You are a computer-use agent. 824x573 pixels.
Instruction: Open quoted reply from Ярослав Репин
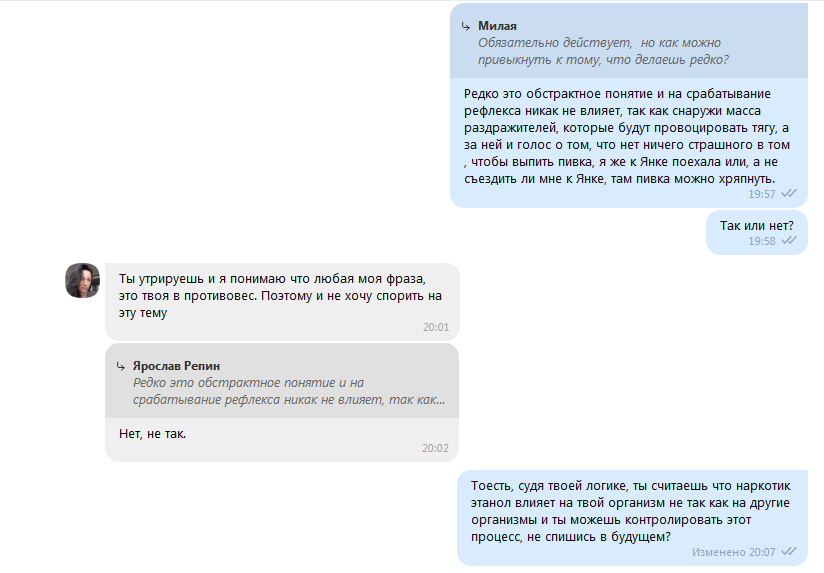(x=282, y=382)
